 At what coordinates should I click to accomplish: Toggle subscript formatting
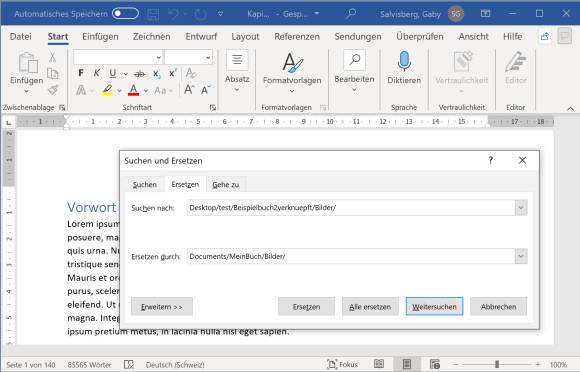coord(156,74)
